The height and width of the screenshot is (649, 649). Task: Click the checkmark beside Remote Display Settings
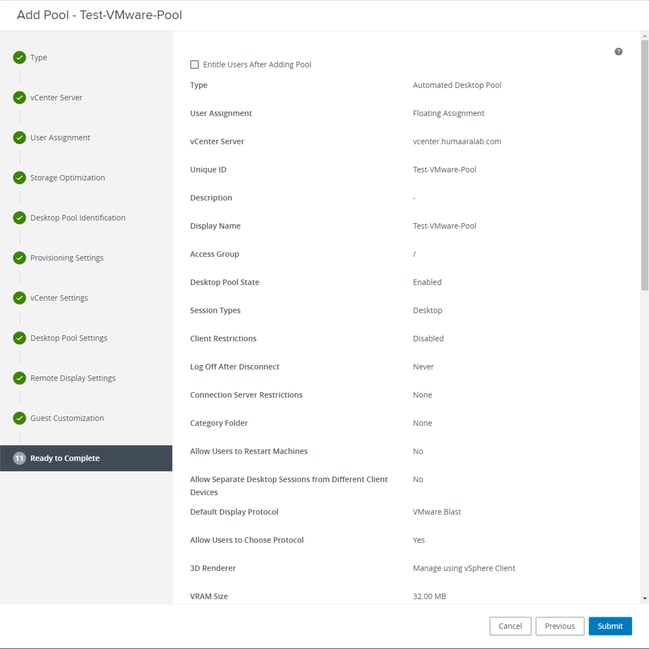click(x=19, y=378)
